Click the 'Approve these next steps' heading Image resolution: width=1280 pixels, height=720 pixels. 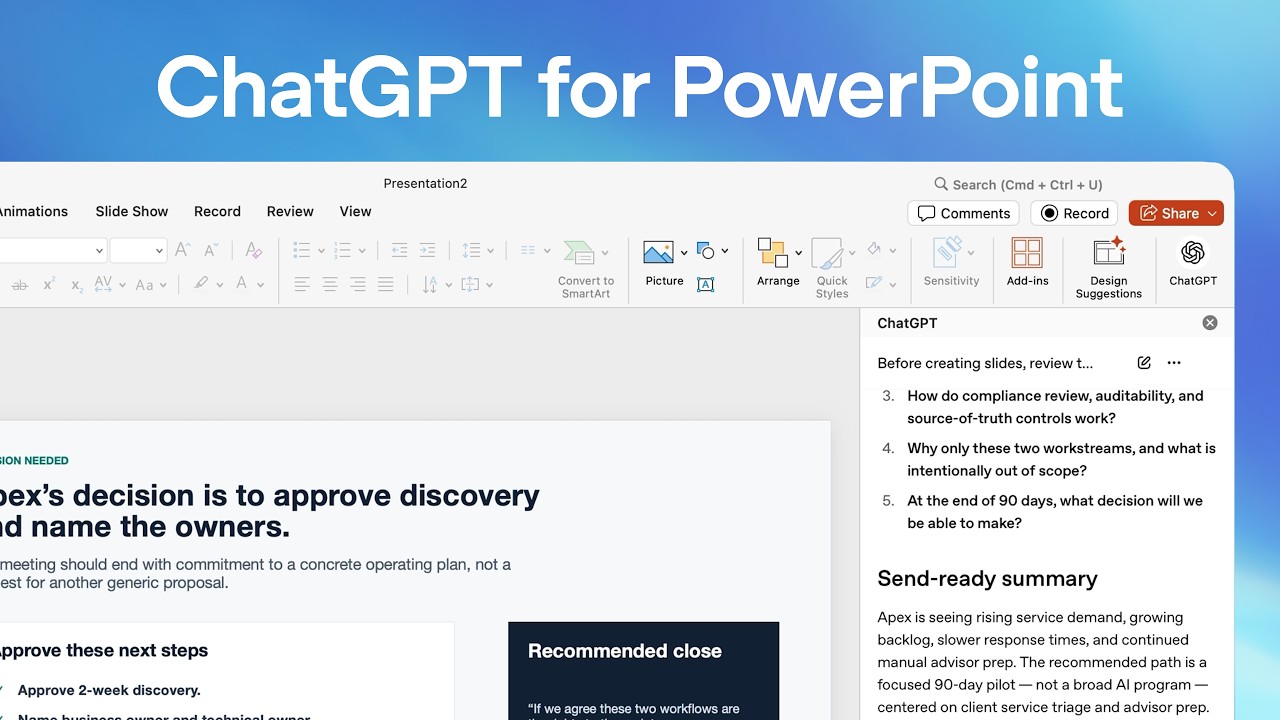point(102,650)
